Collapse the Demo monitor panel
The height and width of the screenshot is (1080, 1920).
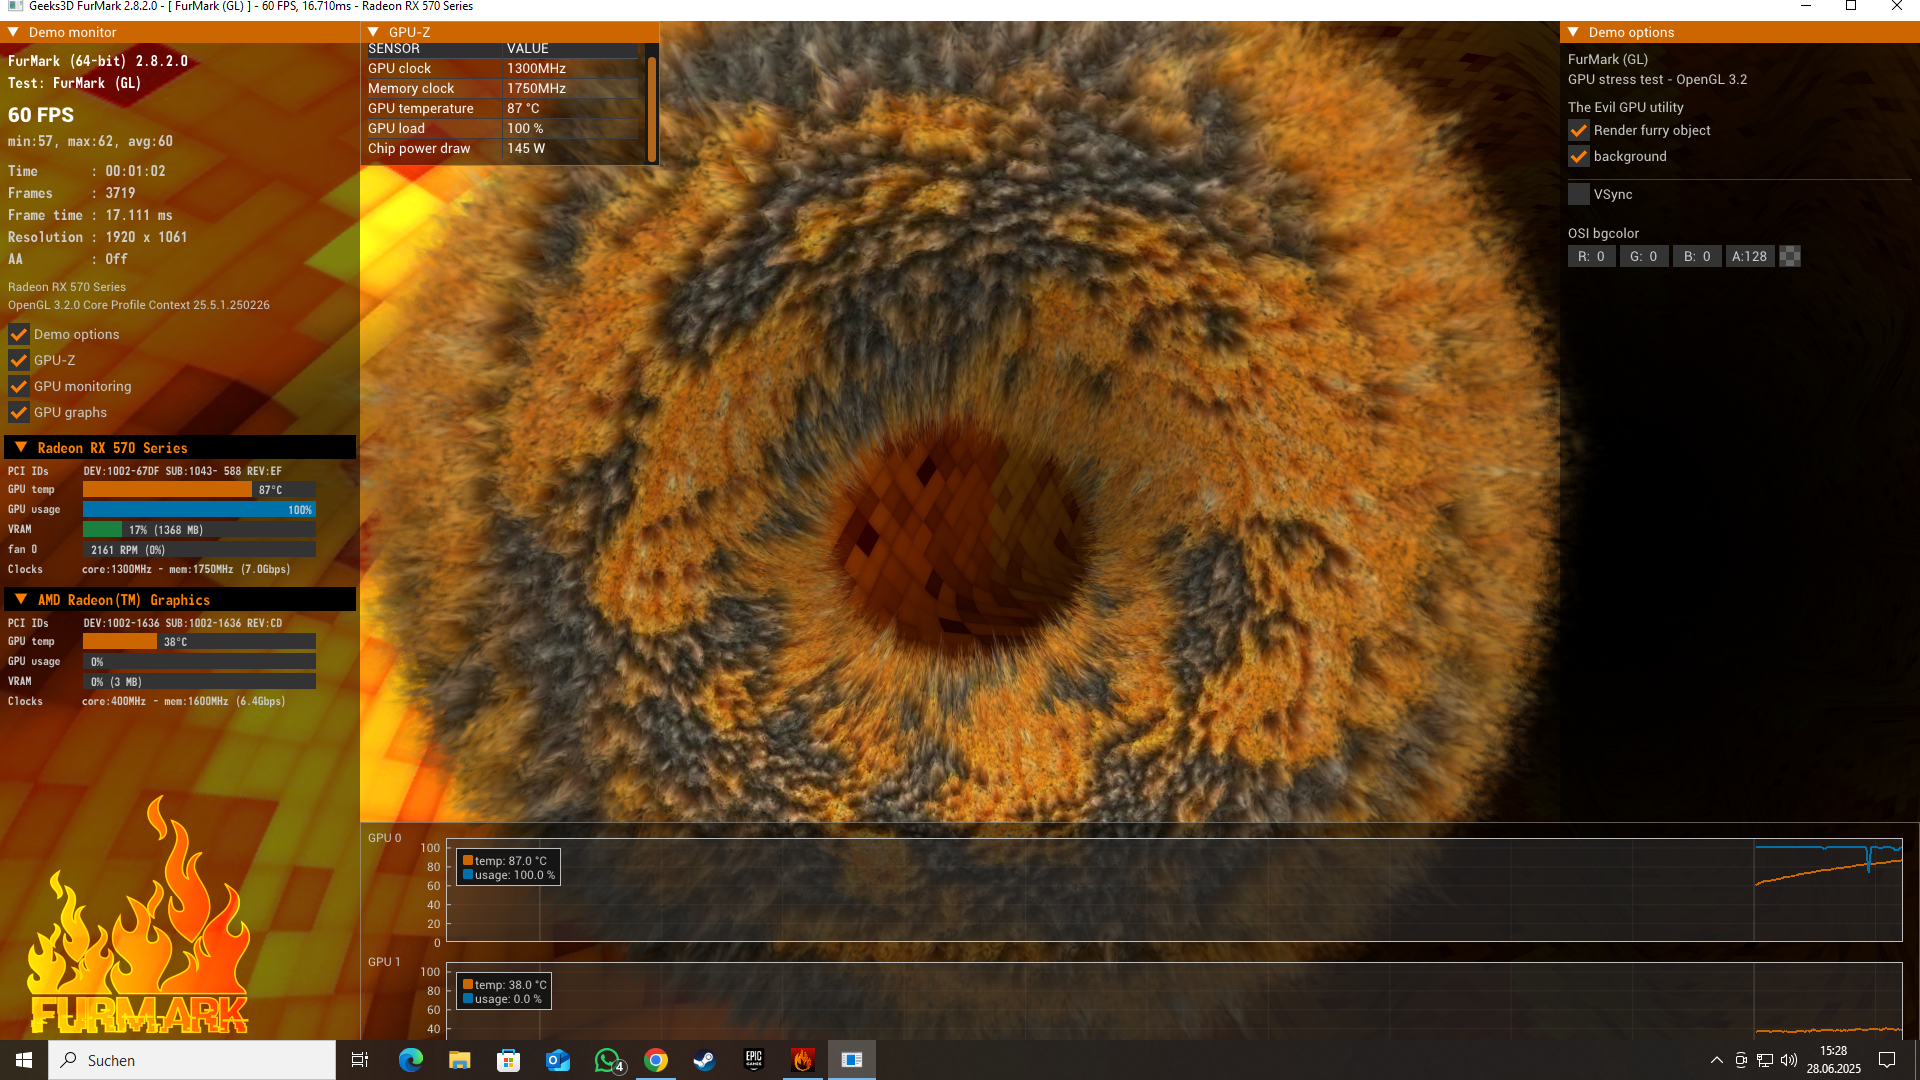point(14,32)
